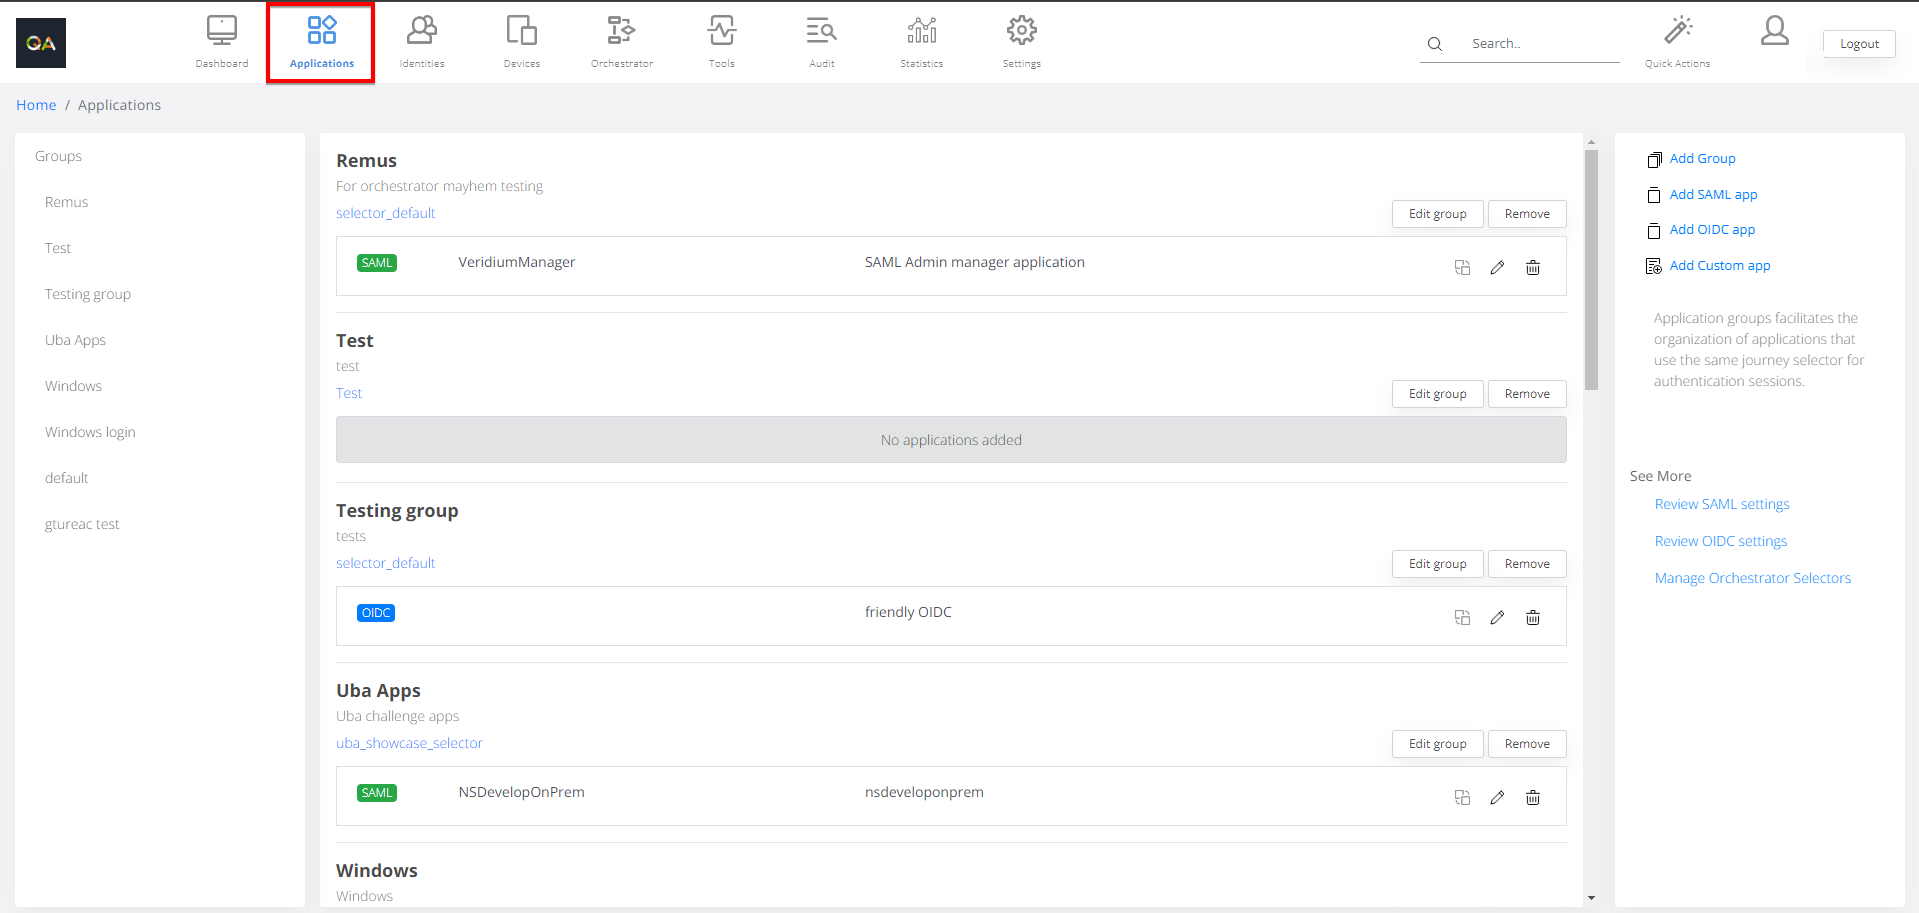Click Edit group for Remus
1919x913 pixels.
coord(1437,214)
